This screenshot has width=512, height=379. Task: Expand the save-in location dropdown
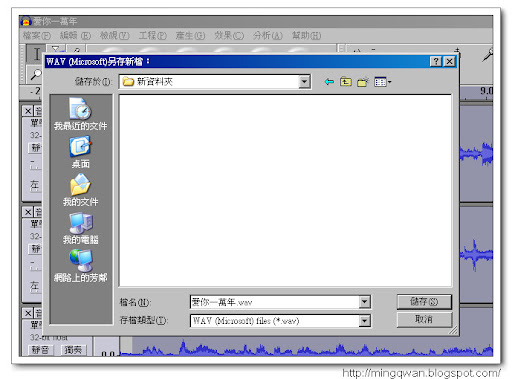304,82
